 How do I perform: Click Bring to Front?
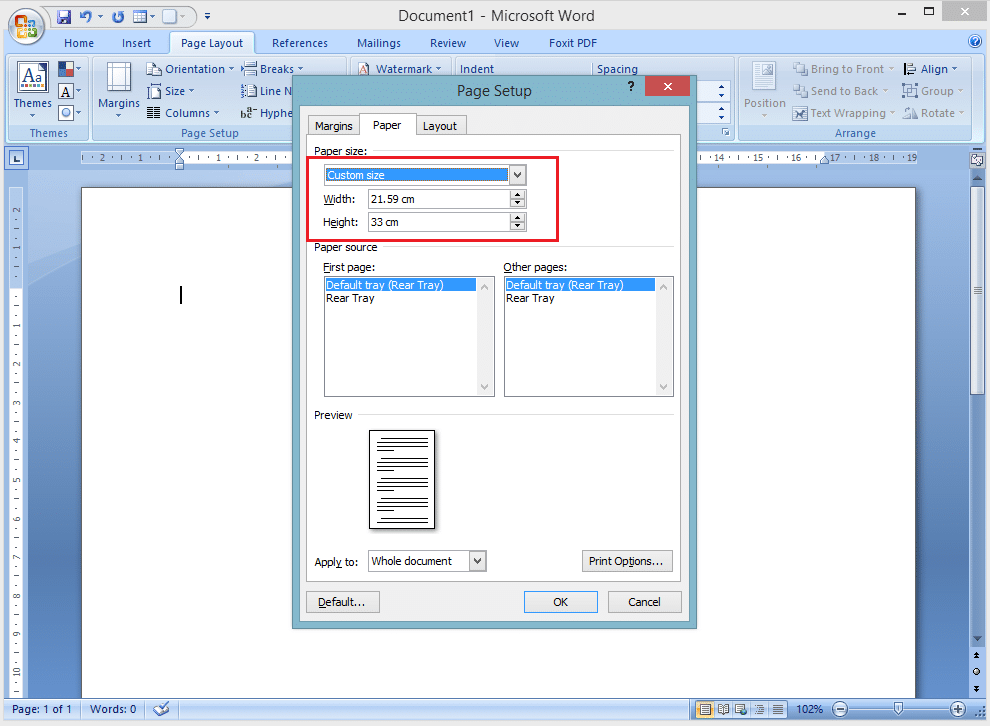click(x=844, y=69)
